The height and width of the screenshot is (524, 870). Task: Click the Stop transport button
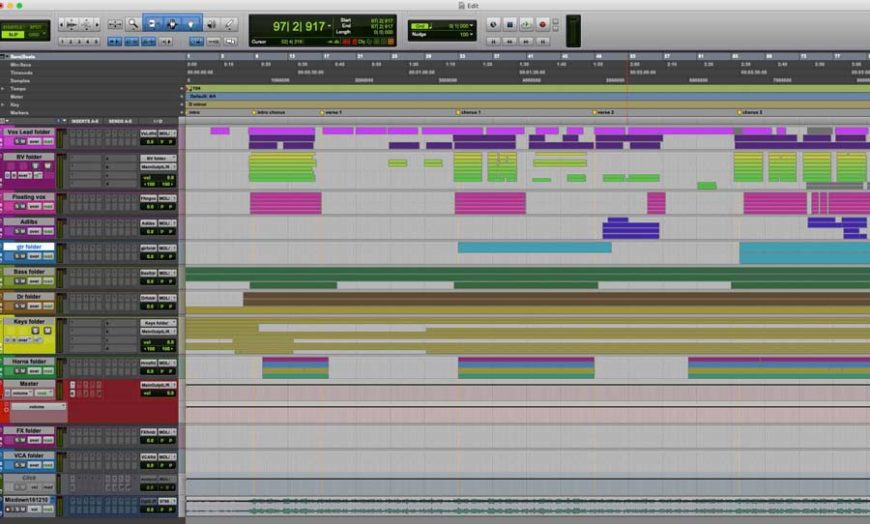pos(510,24)
